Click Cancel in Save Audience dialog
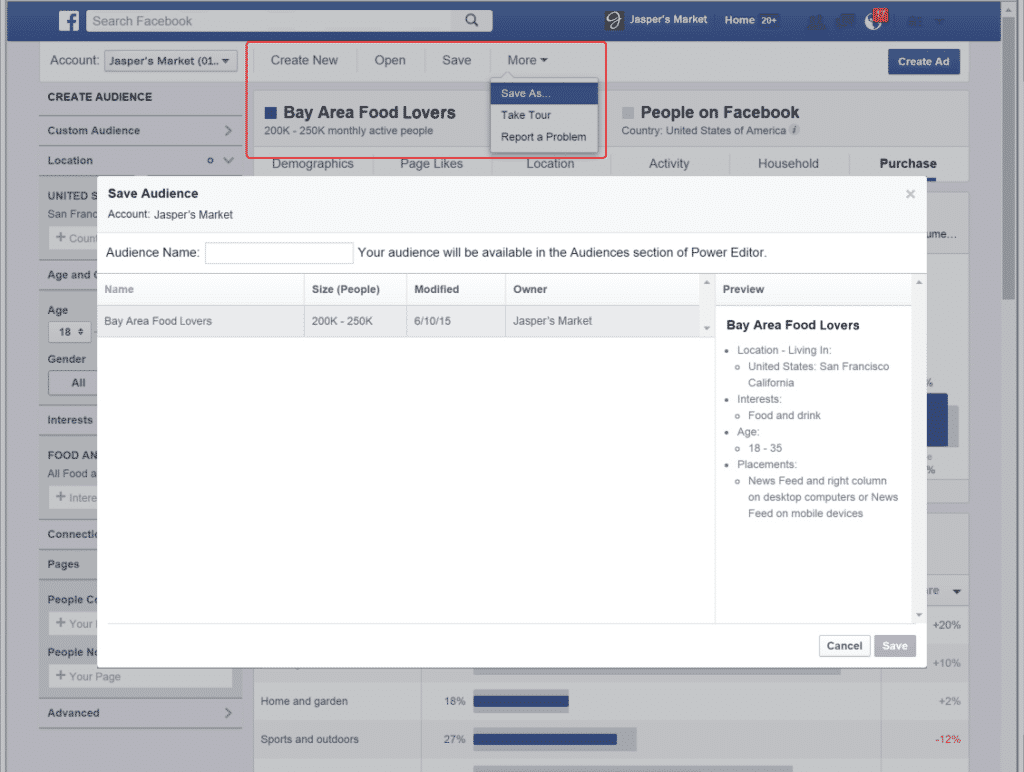Viewport: 1024px width, 772px height. [844, 646]
